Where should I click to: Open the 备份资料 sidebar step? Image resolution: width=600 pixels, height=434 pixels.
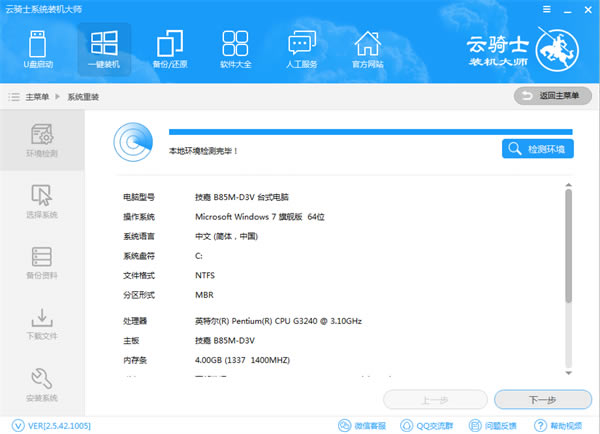coord(42,263)
